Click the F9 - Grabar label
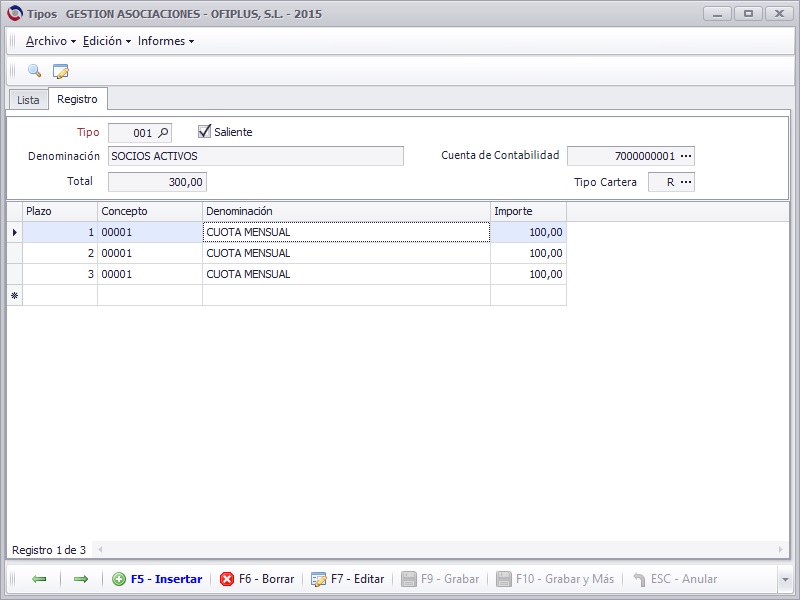The width and height of the screenshot is (800, 600). click(450, 579)
